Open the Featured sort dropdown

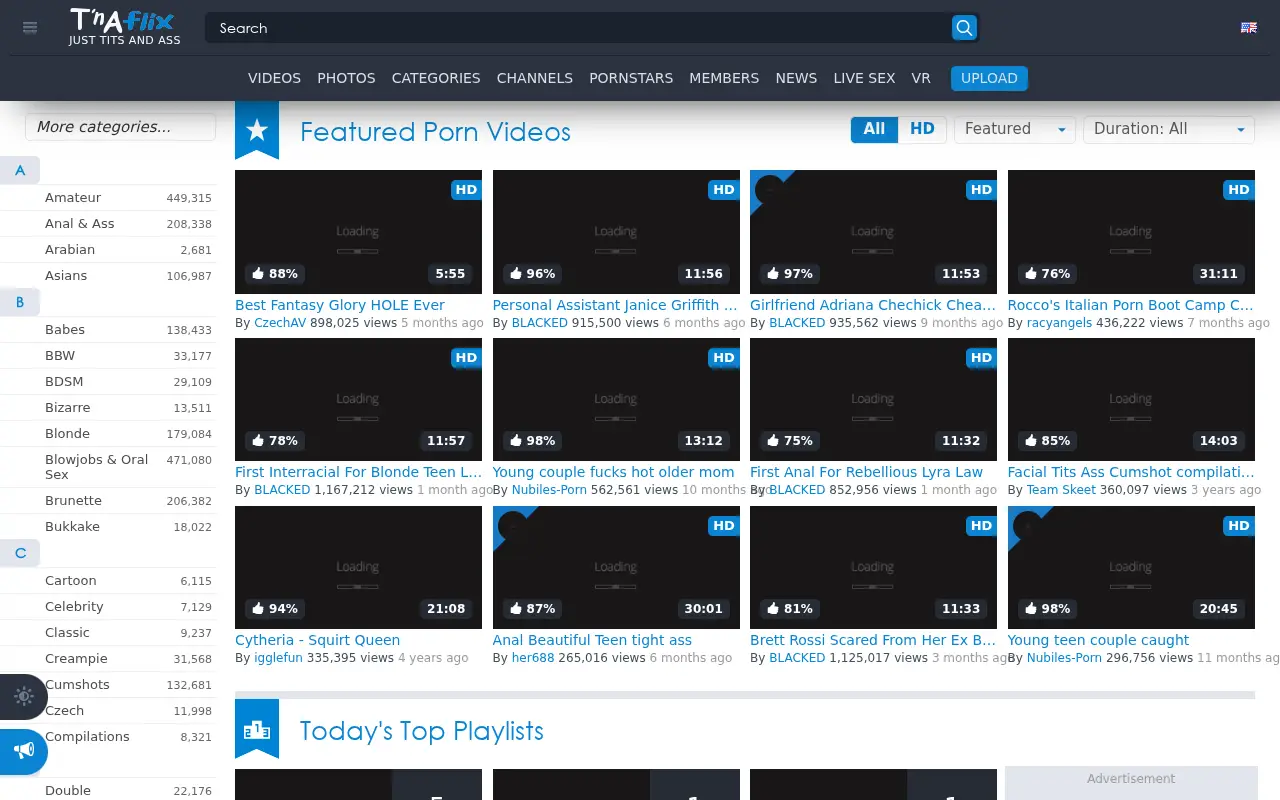(1014, 129)
